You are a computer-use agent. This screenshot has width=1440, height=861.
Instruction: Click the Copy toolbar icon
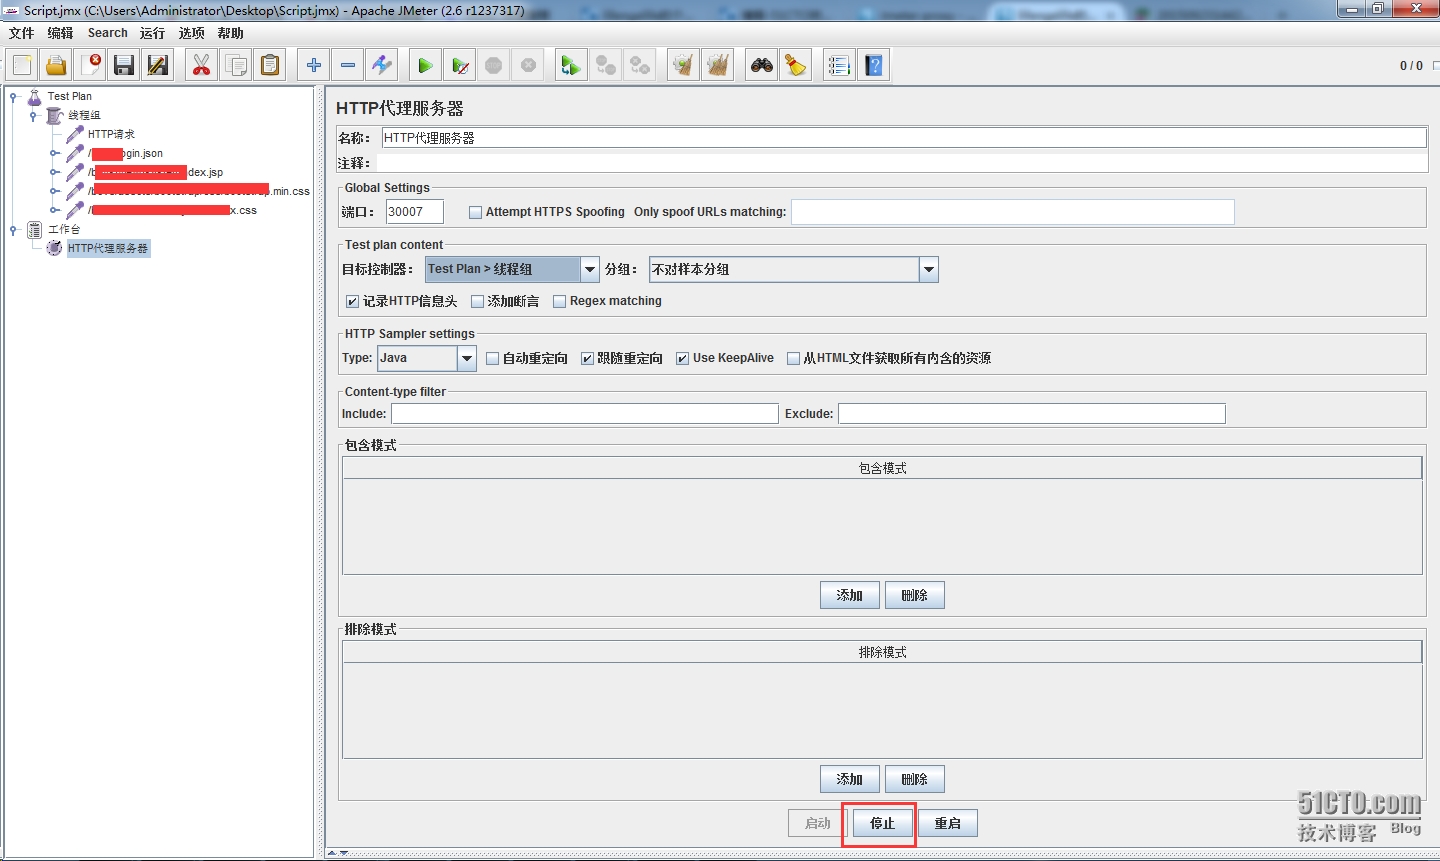tap(236, 66)
